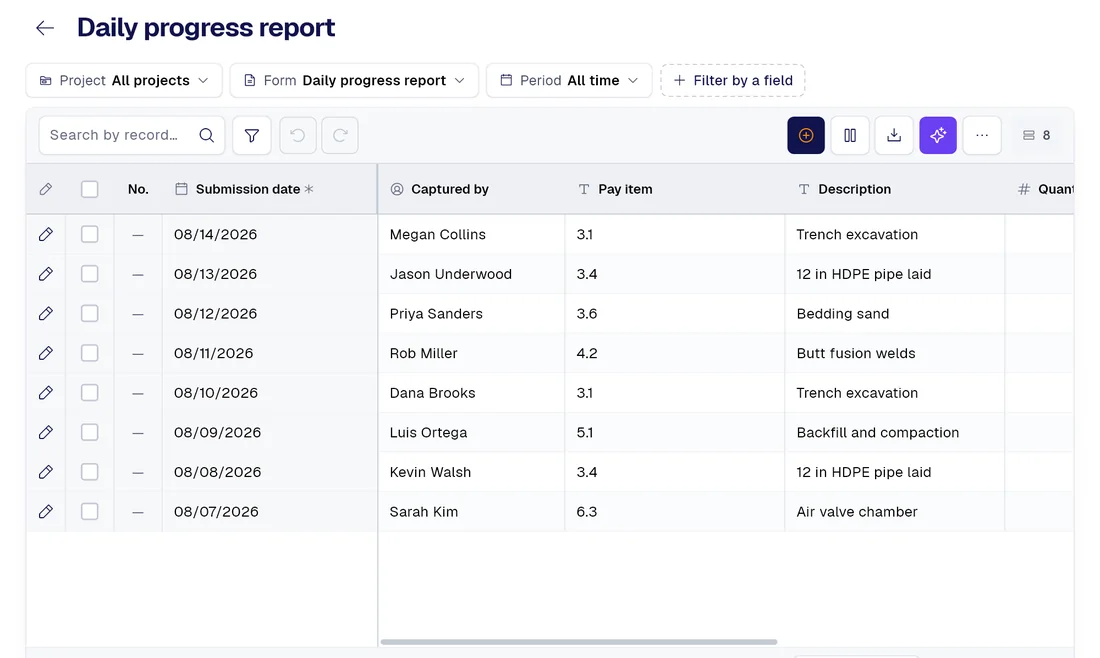Click the Air valve chamber cell

(895, 511)
